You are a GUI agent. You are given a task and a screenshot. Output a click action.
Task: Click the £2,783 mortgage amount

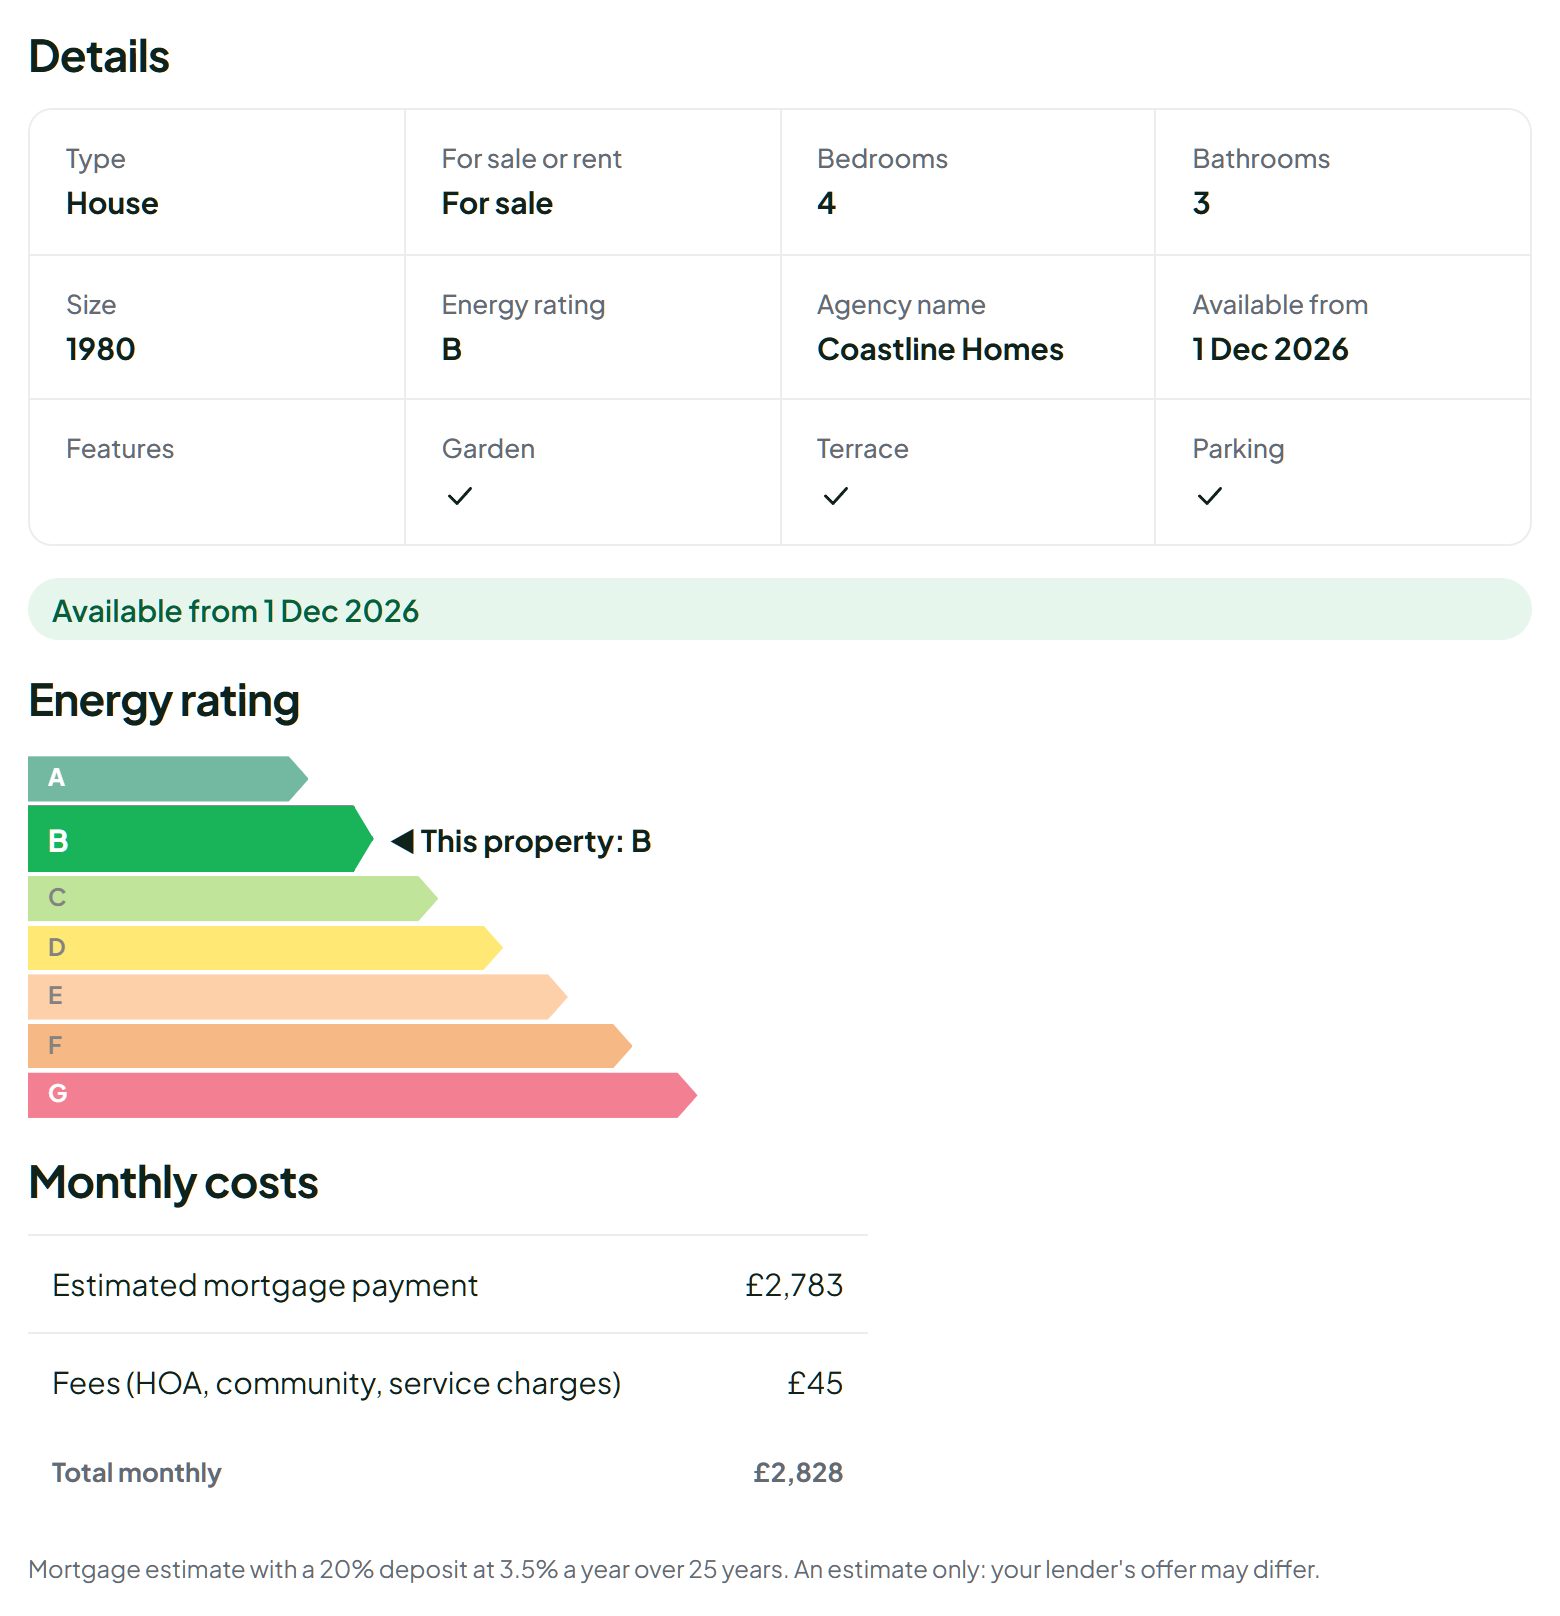coord(794,1285)
